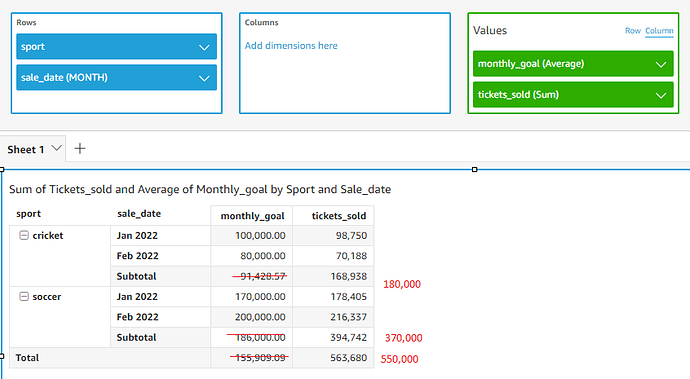Open sale_date (MONTH) field dropdown arrow
The image size is (690, 379).
pos(204,78)
